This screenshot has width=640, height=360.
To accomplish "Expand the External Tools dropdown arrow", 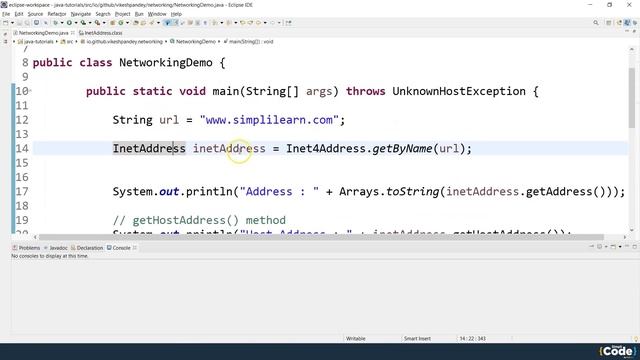I will pos(104,22).
